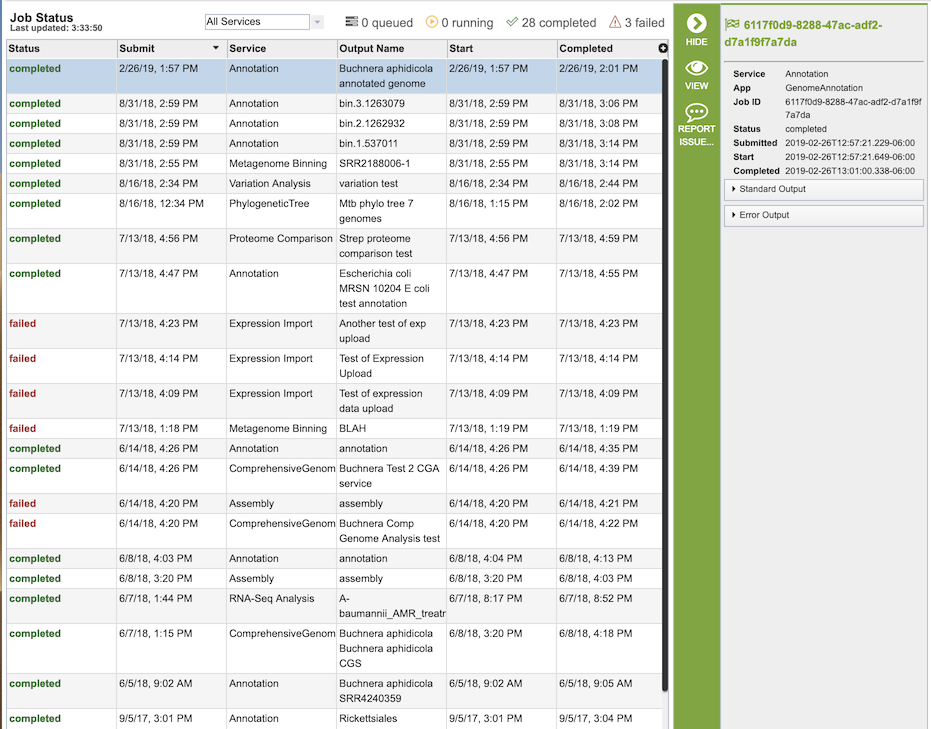Sort by the Completed column header
The height and width of the screenshot is (729, 931).
click(x=607, y=49)
